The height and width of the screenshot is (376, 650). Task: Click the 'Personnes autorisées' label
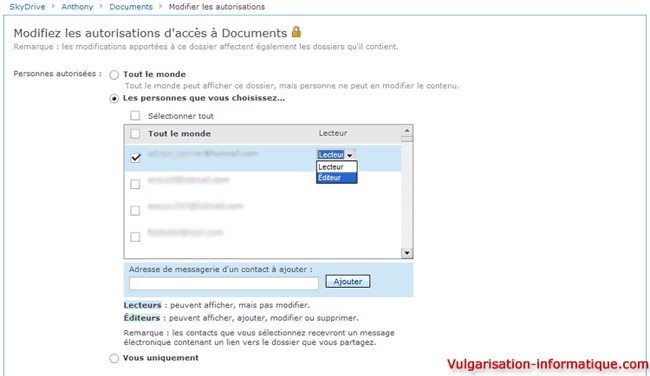(58, 74)
